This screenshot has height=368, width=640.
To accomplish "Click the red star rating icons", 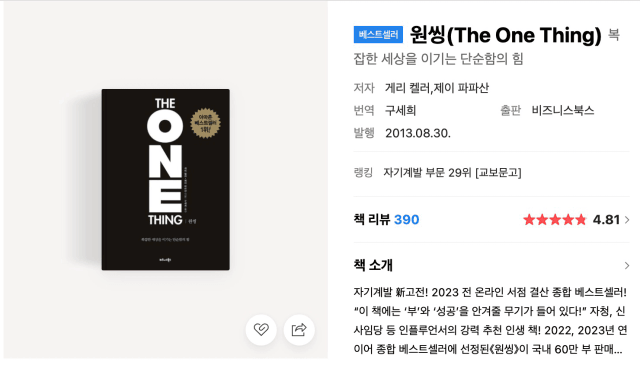I will pos(555,220).
